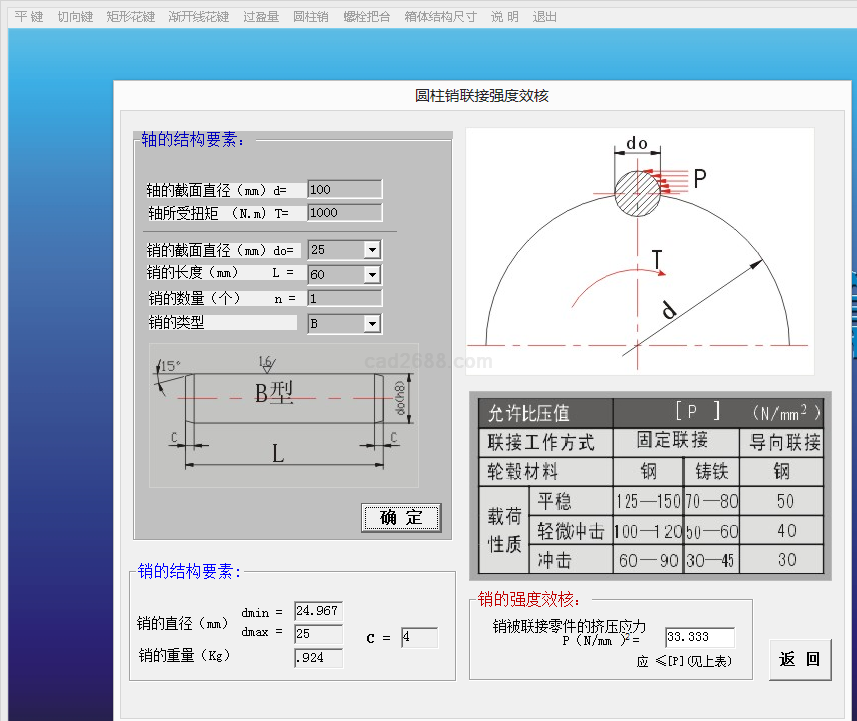
Task: Open the 渐开线花键 menu
Action: (x=199, y=17)
